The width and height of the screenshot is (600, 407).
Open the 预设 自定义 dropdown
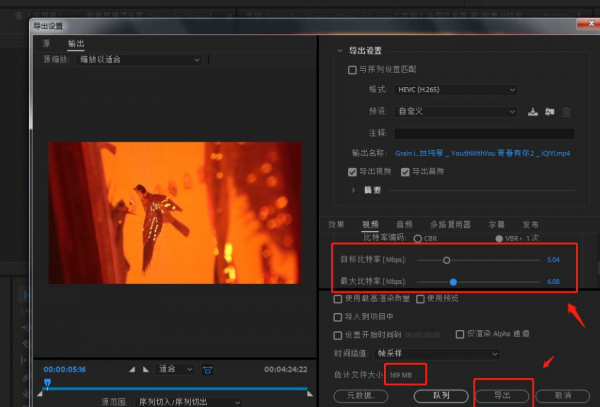(x=456, y=112)
